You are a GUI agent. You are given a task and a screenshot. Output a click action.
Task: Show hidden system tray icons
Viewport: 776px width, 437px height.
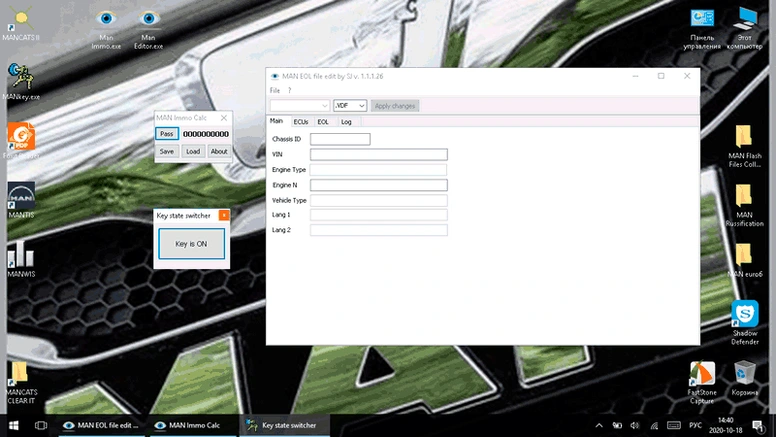tap(599, 425)
